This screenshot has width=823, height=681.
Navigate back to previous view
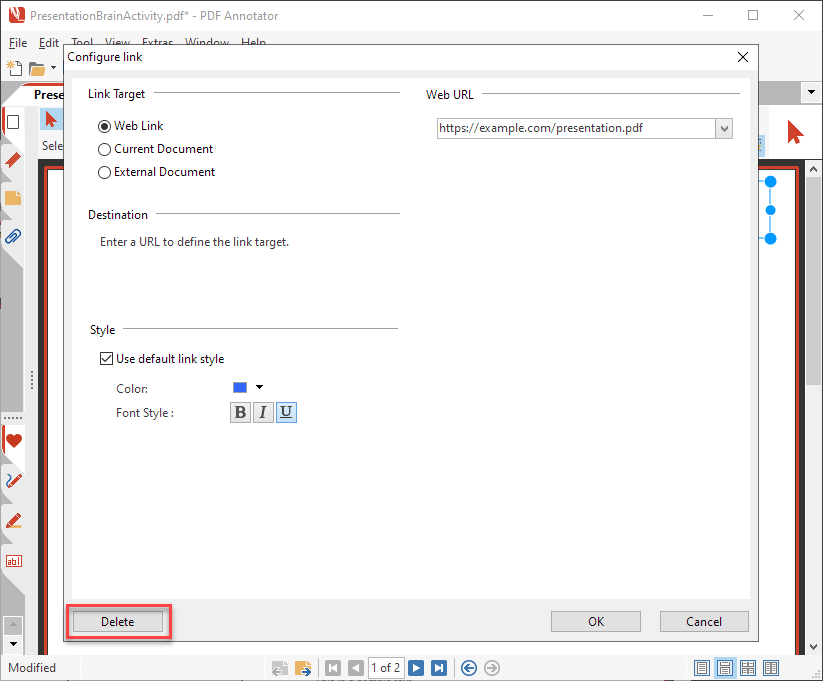pos(469,668)
